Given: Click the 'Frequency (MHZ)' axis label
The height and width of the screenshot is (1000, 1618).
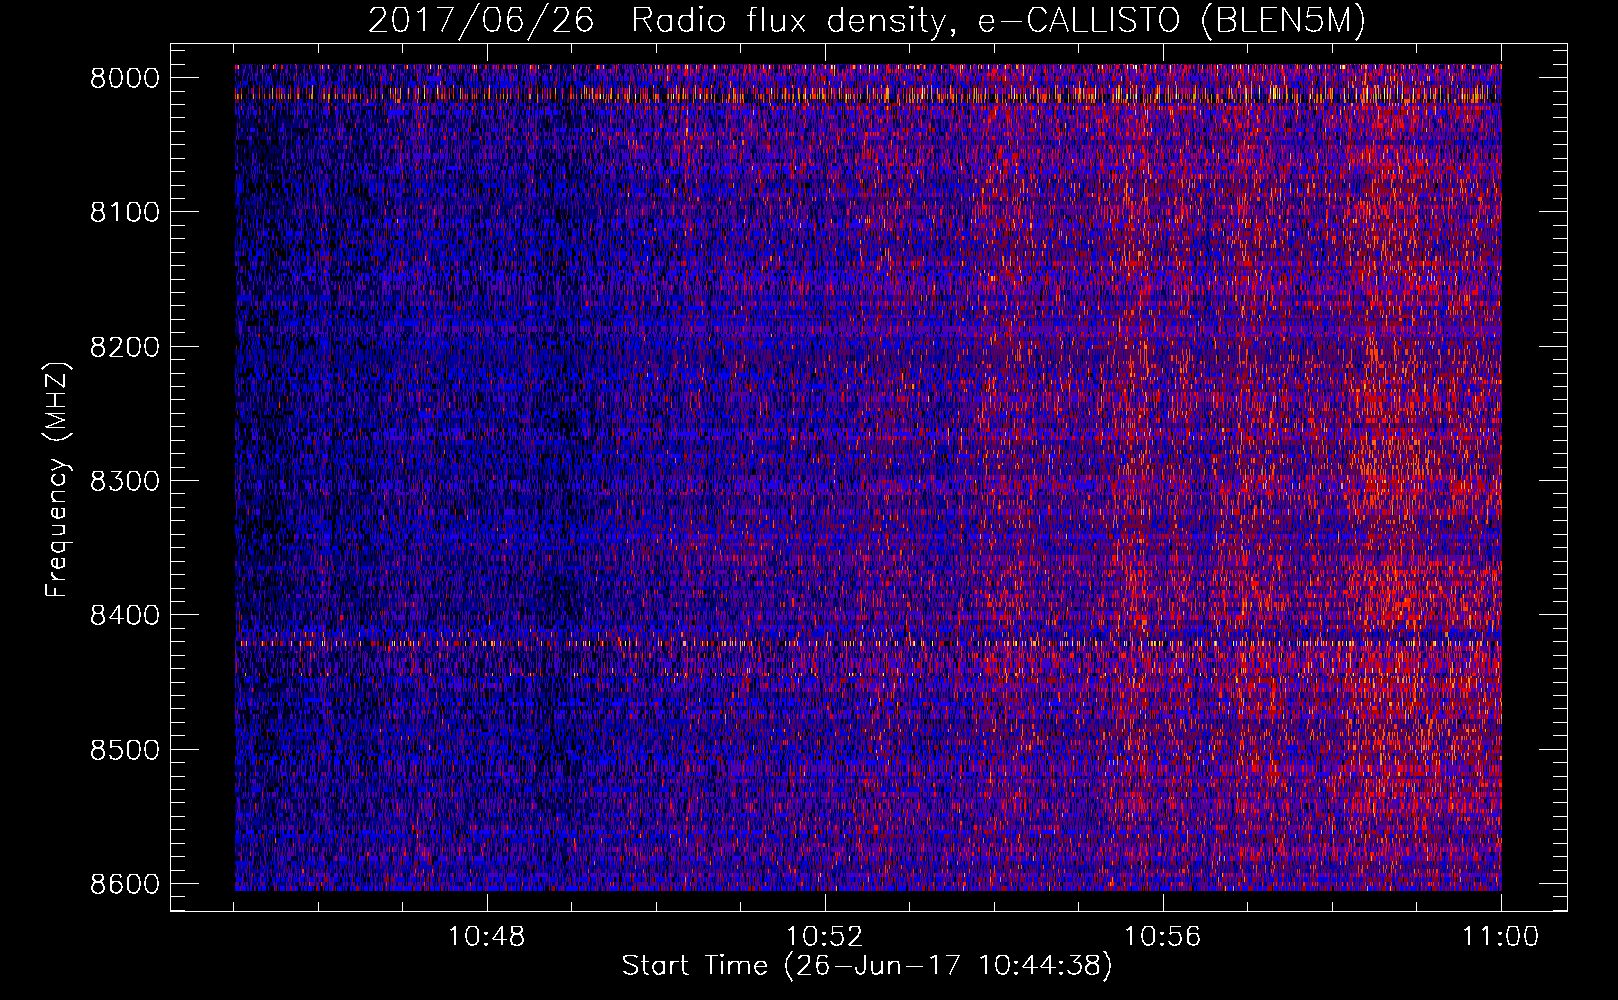Looking at the screenshot, I should tap(56, 480).
